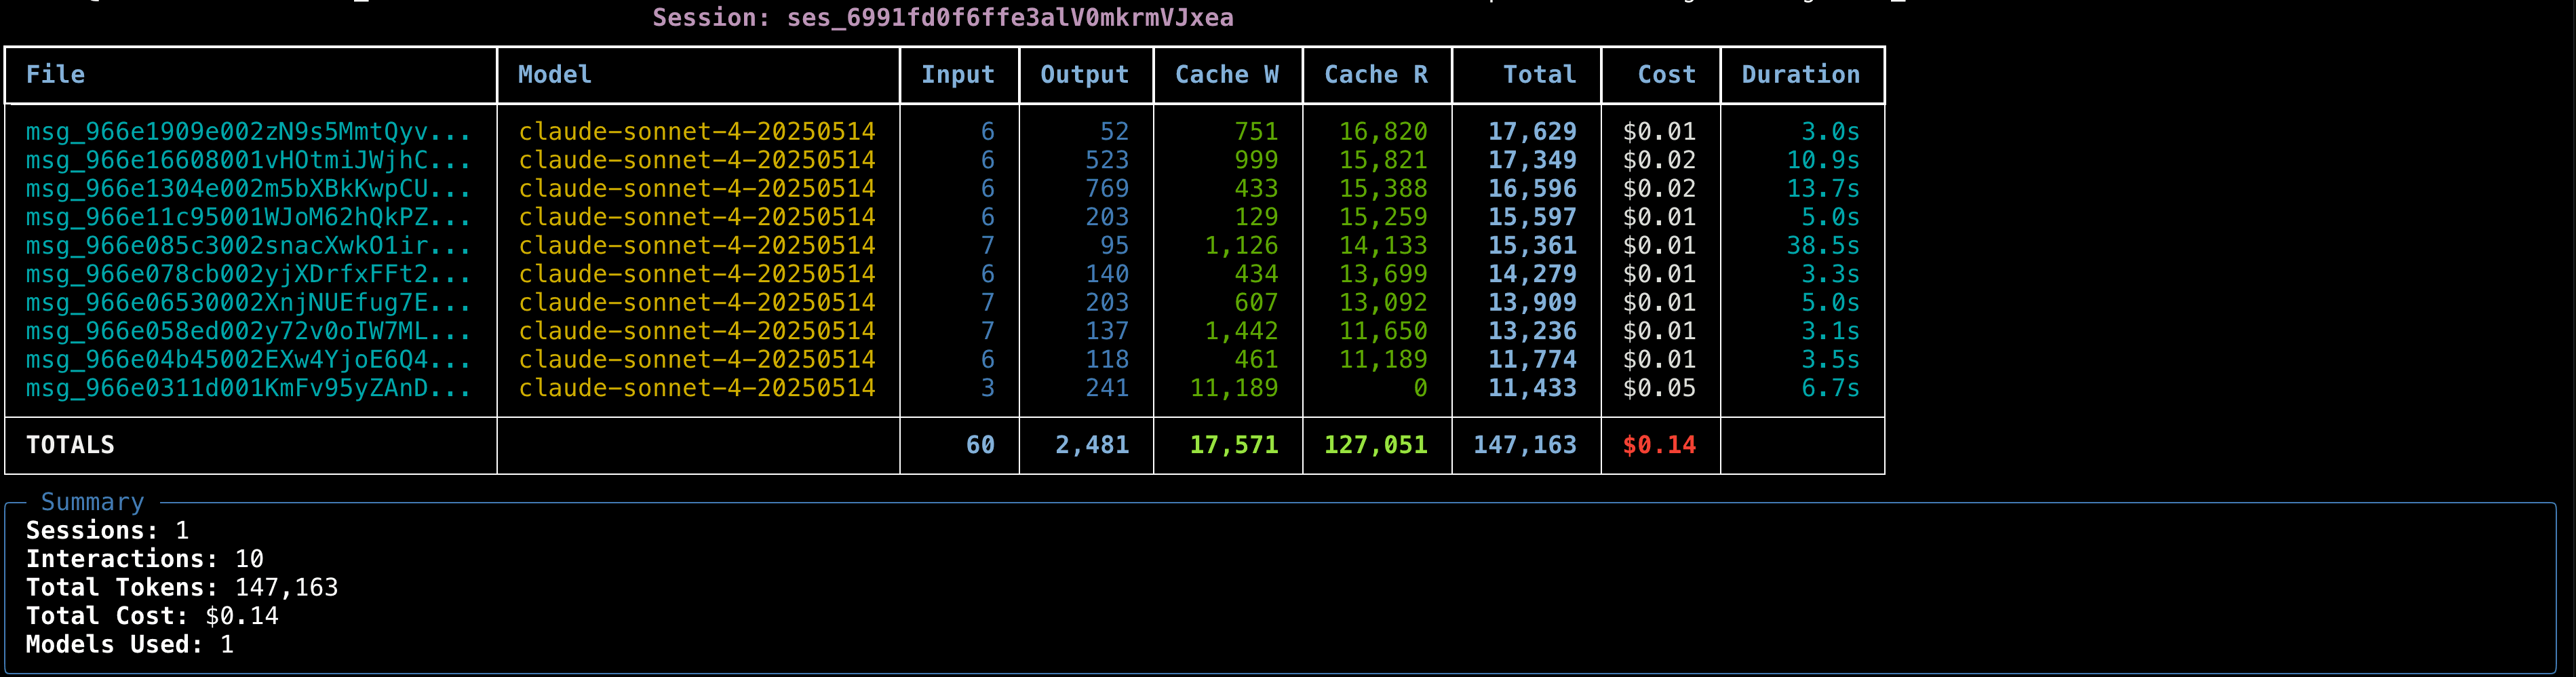
Task: Click the Summary panel label
Action: point(92,502)
